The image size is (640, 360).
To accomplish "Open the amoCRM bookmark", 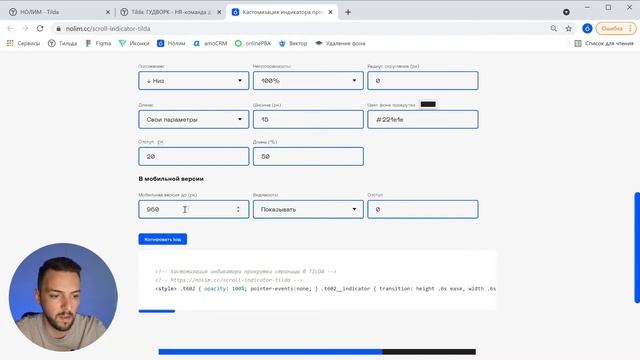I will (x=210, y=43).
